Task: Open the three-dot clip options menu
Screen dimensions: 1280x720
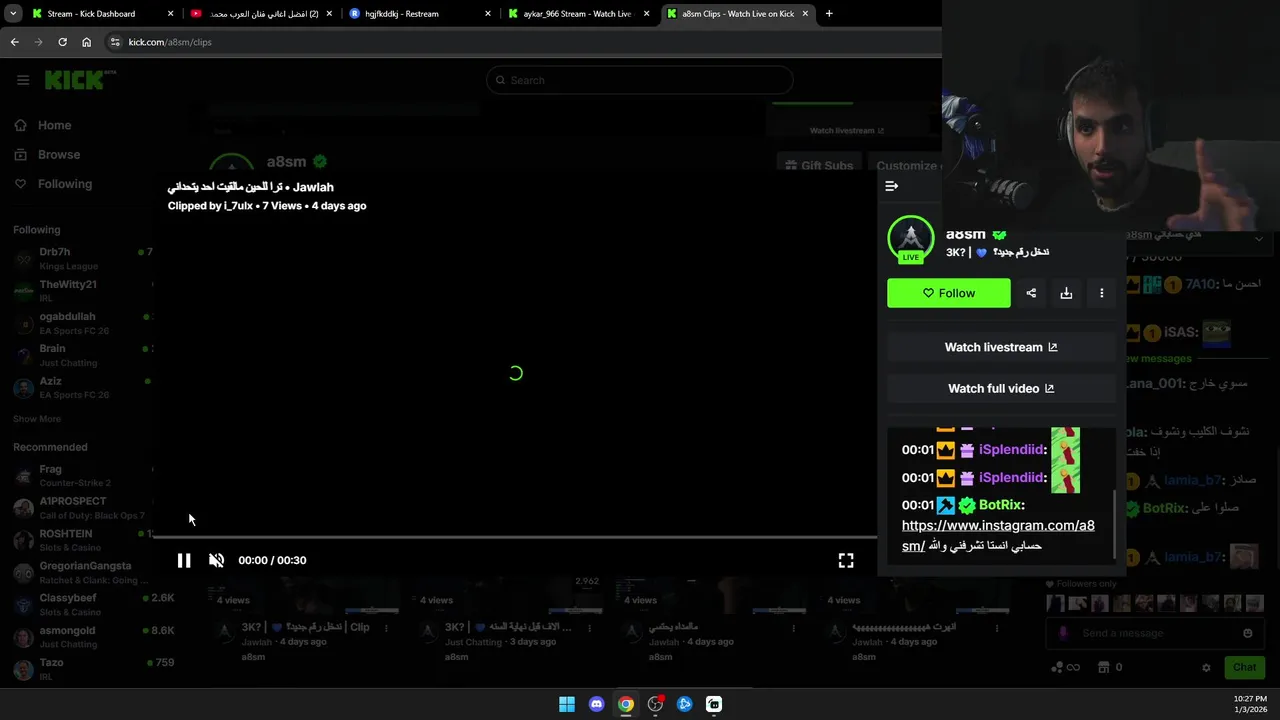Action: coord(1102,293)
